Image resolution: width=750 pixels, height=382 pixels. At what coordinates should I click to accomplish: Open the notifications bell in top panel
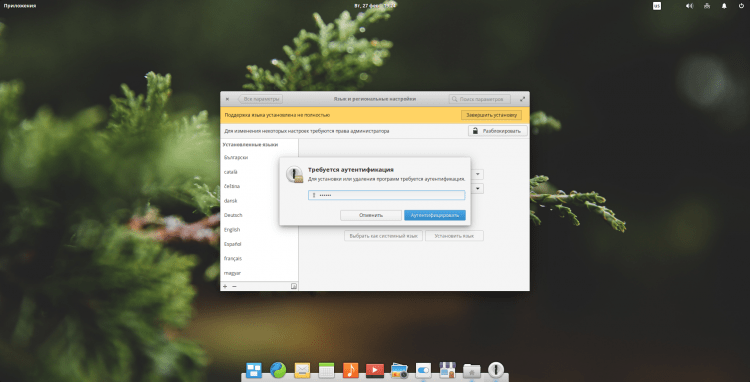(x=724, y=6)
